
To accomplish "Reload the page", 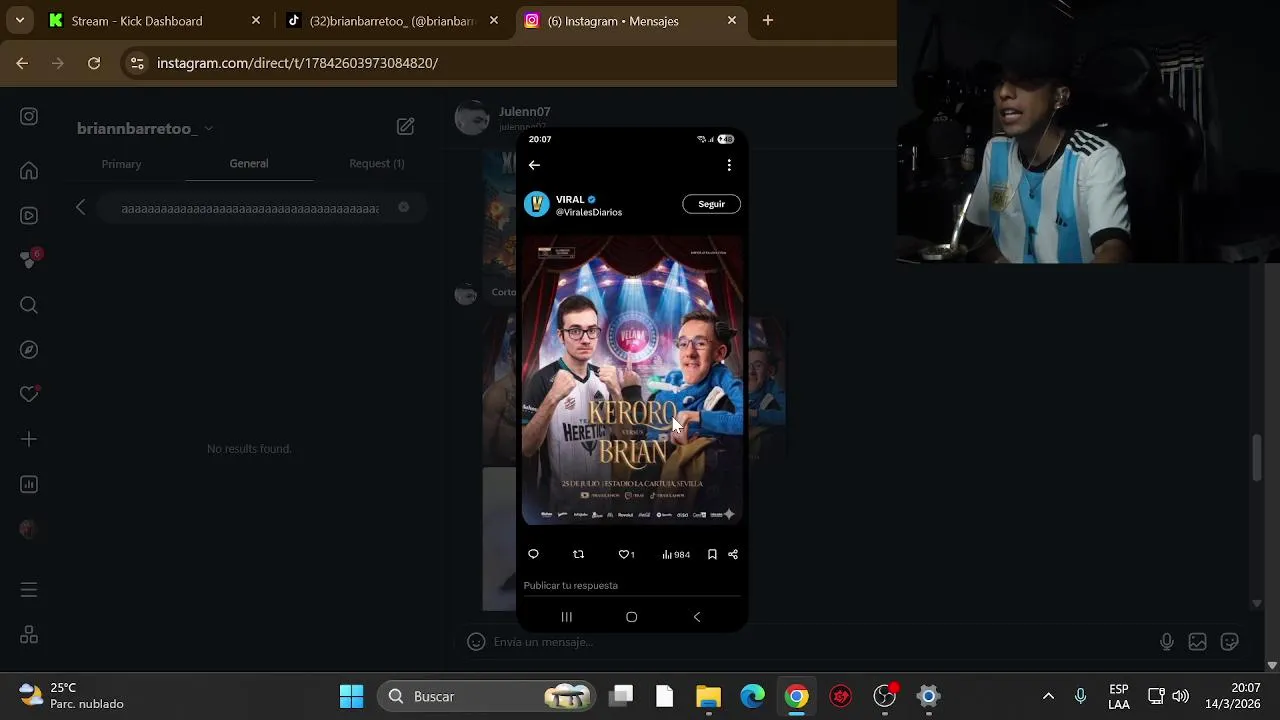I will [94, 63].
